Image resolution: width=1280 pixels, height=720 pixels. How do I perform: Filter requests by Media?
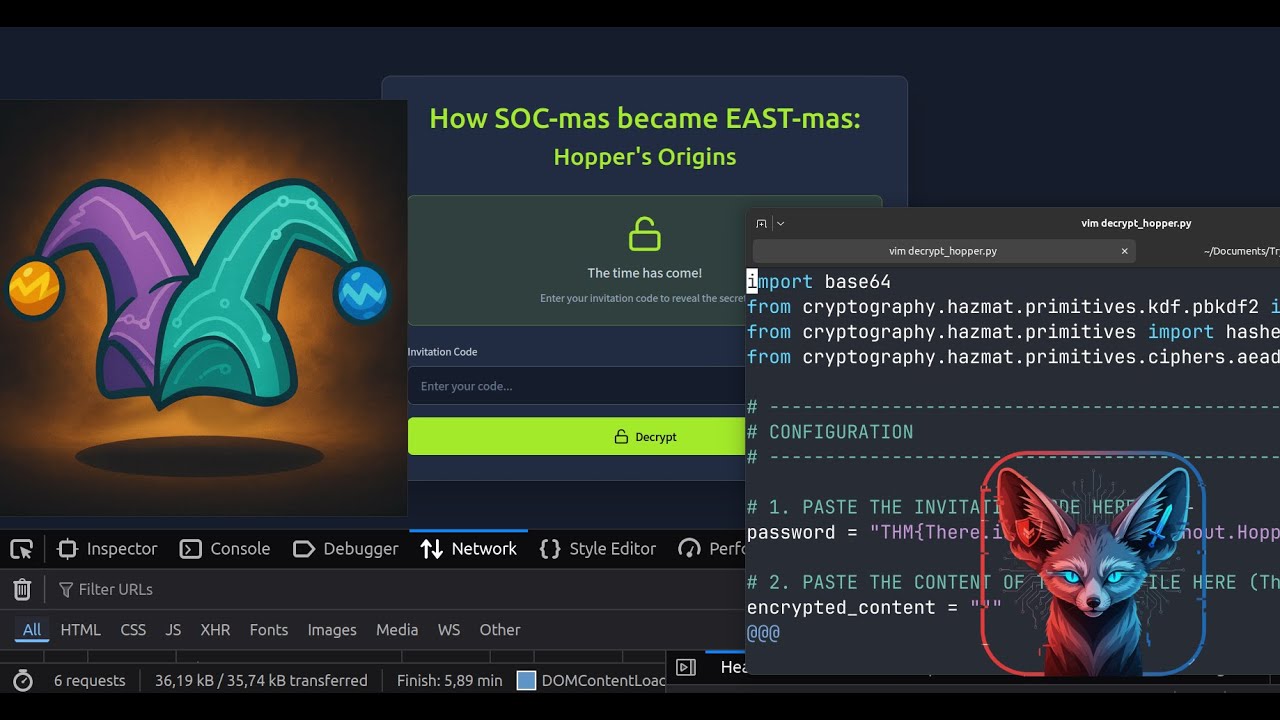397,630
